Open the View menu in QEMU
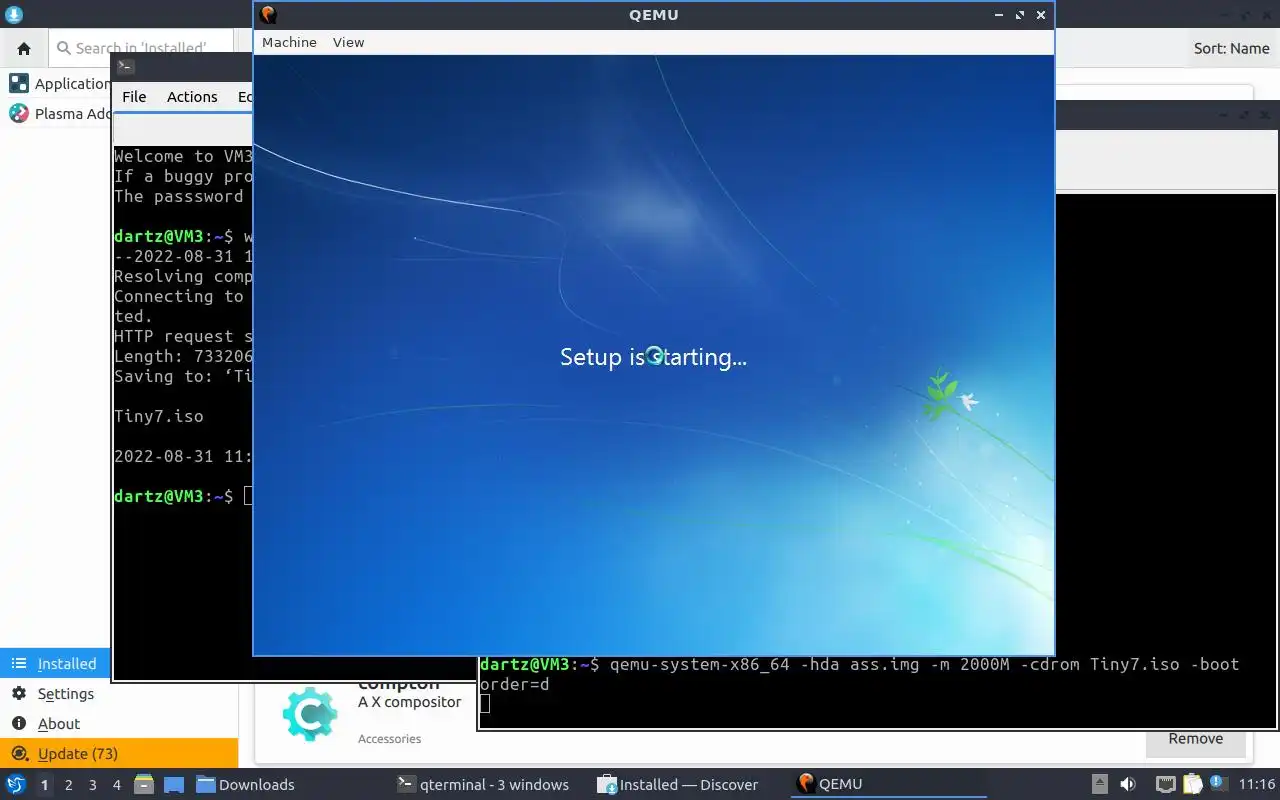Viewport: 1280px width, 800px height. [x=348, y=42]
